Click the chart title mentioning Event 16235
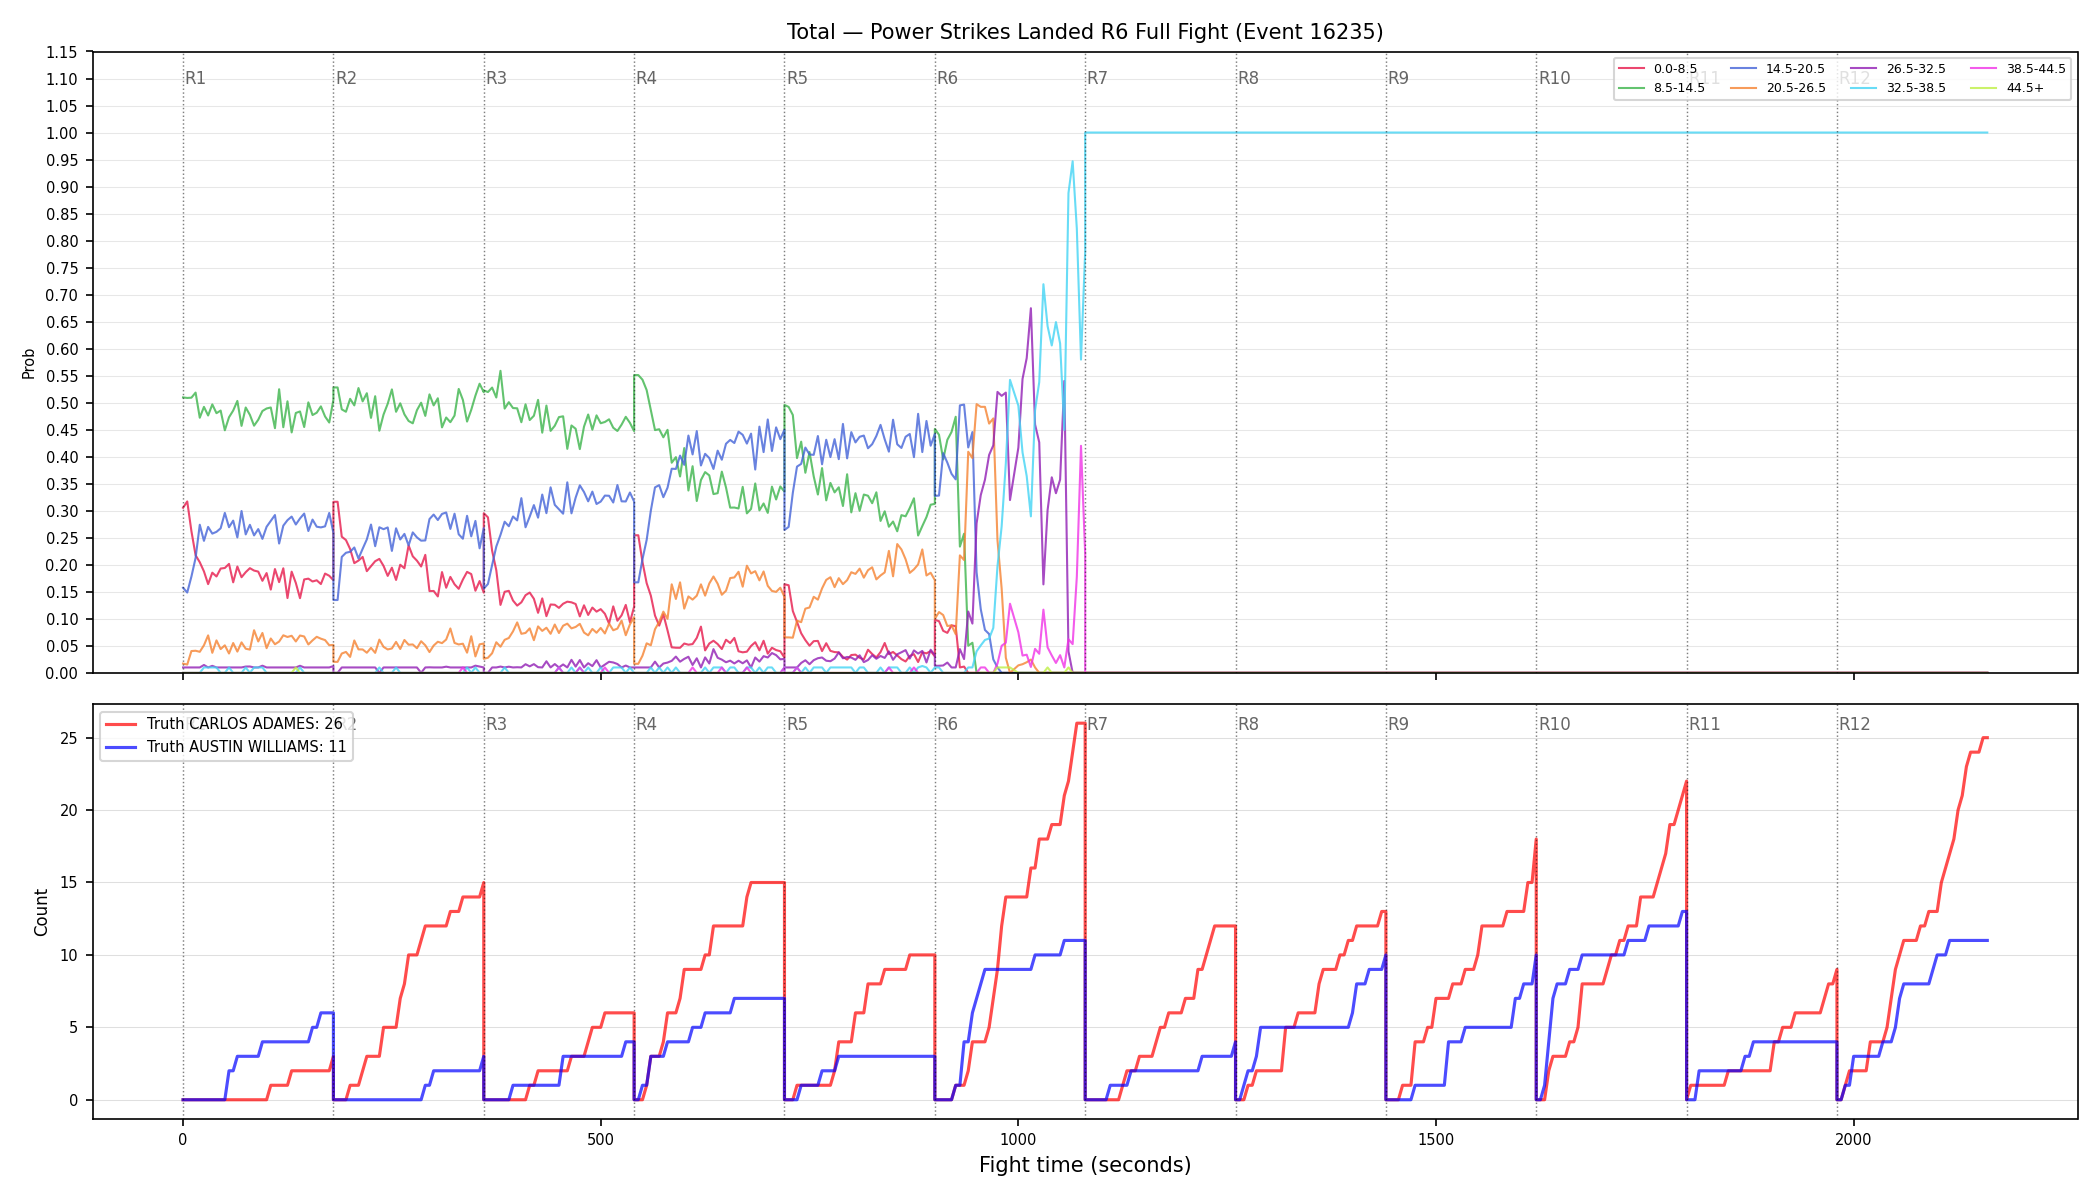Viewport: 2100px width, 1200px height. coord(1085,32)
